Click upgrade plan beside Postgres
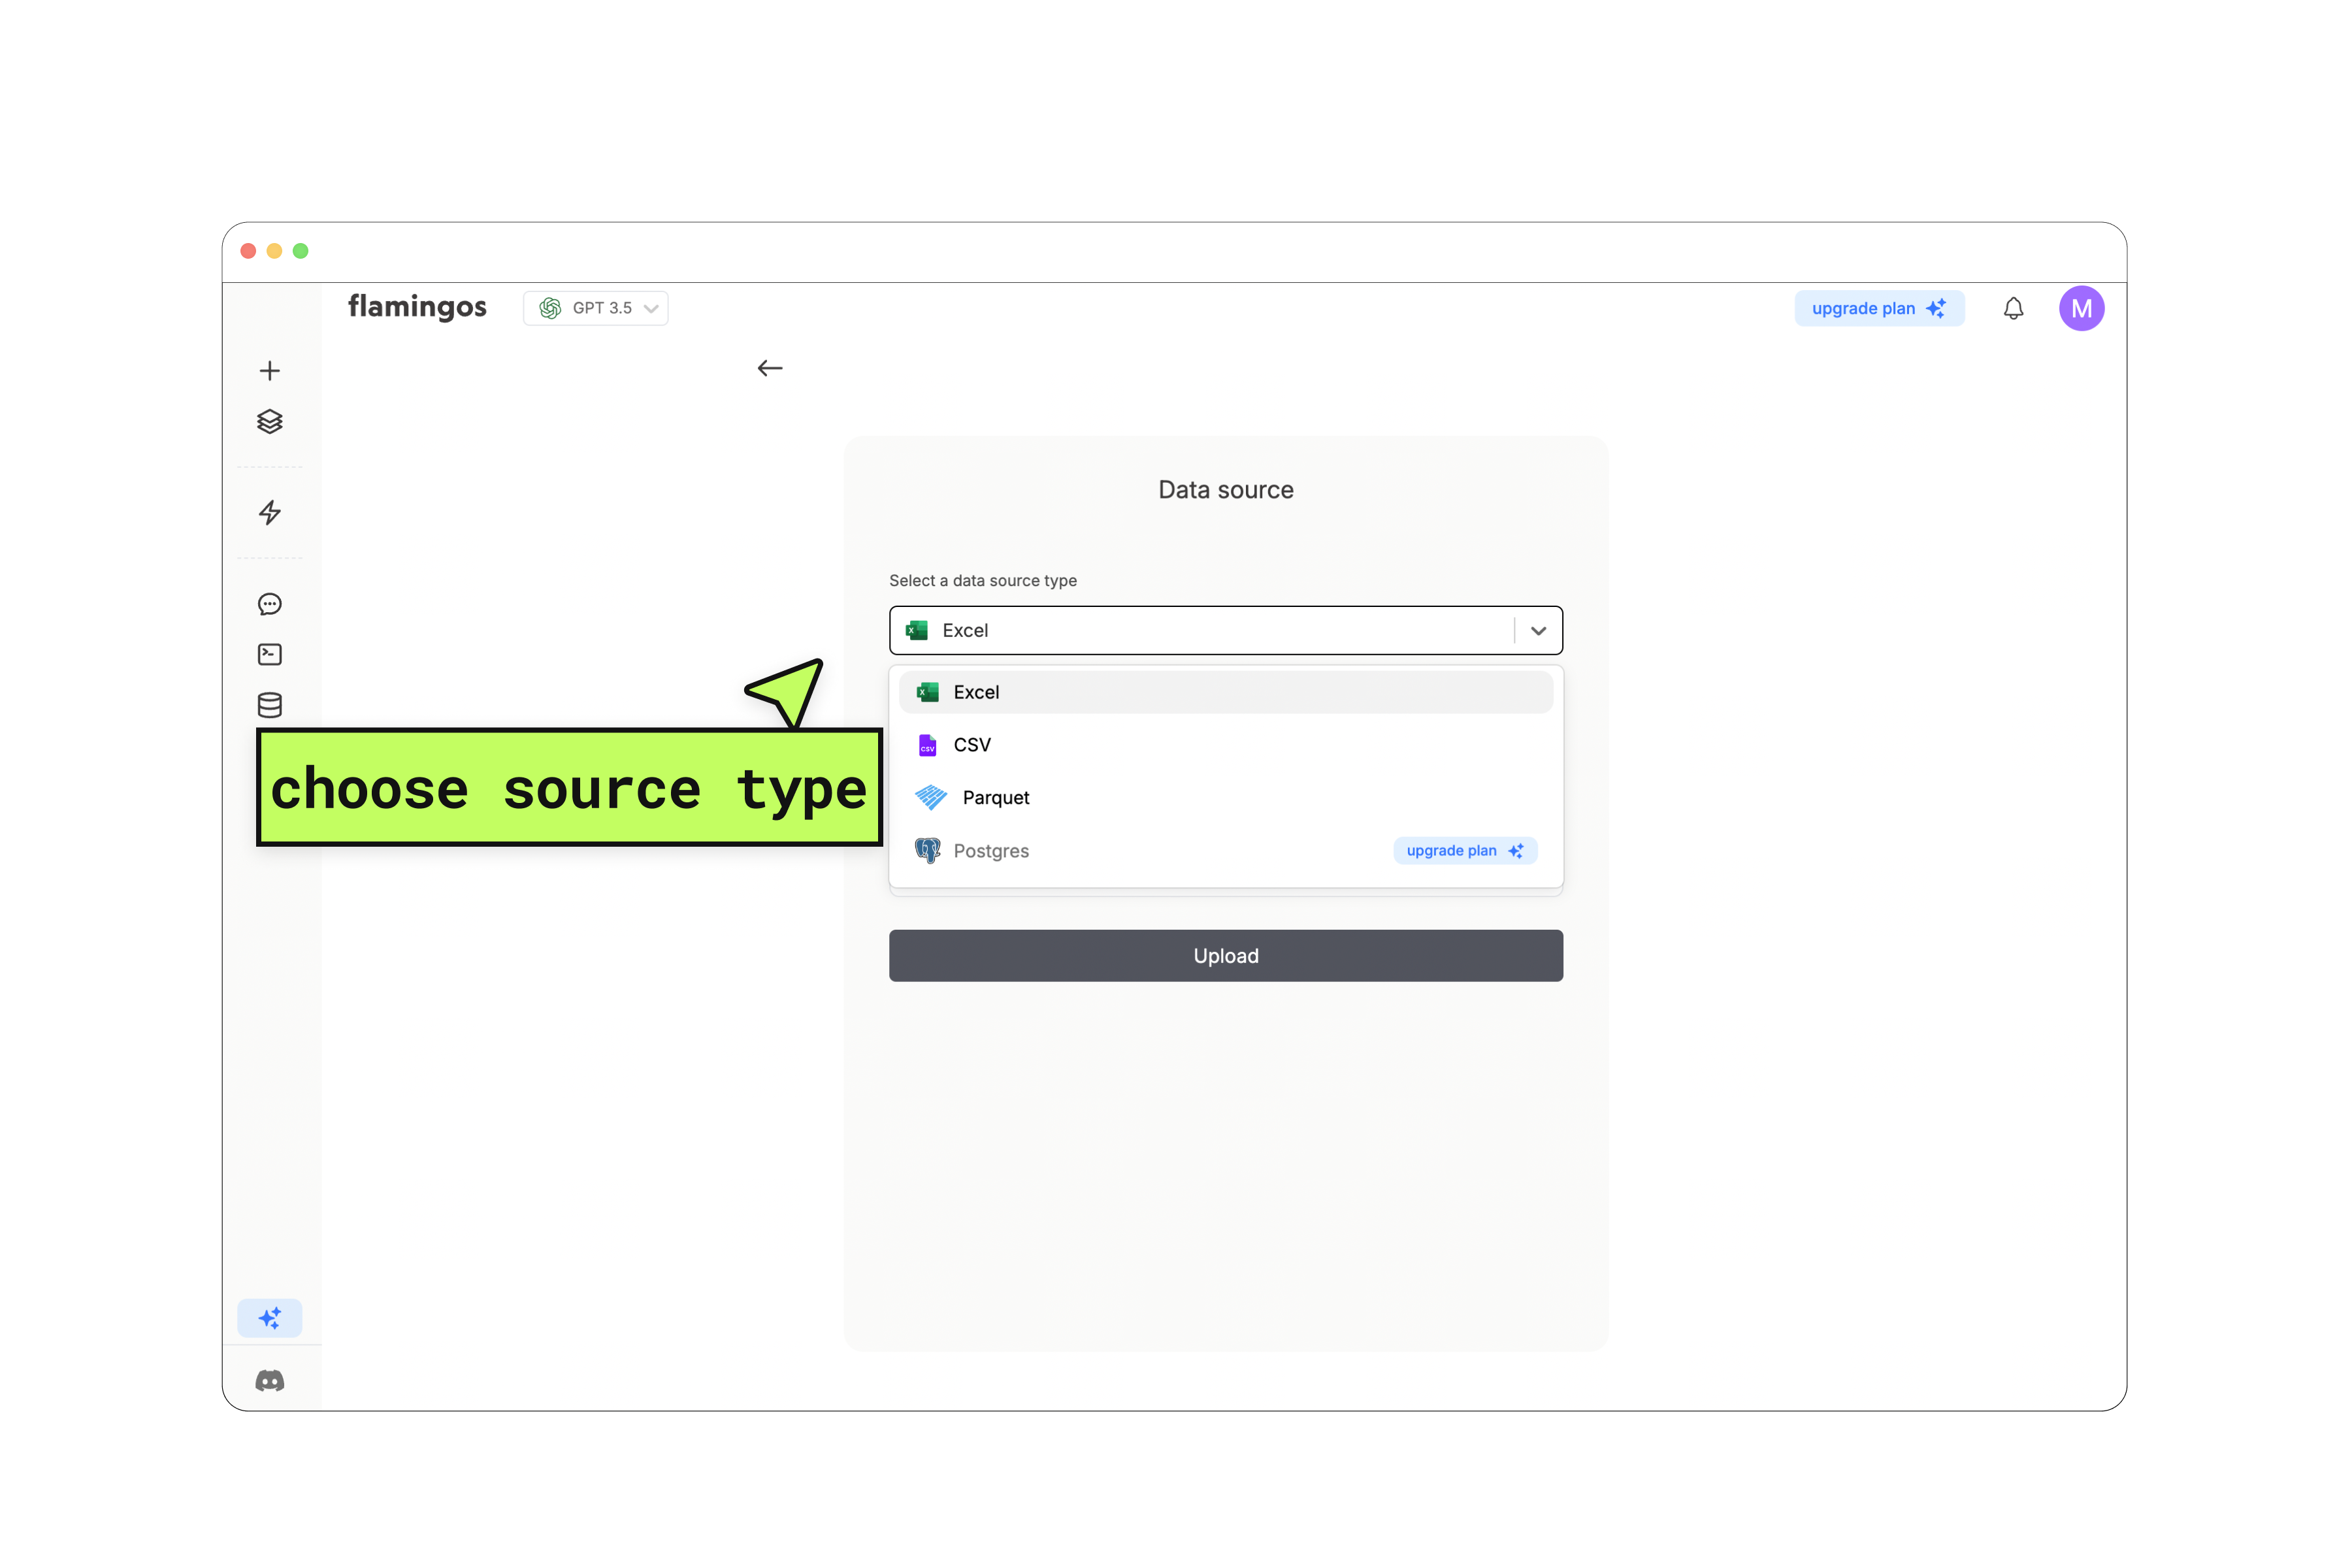This screenshot has width=2352, height=1568. point(1464,851)
